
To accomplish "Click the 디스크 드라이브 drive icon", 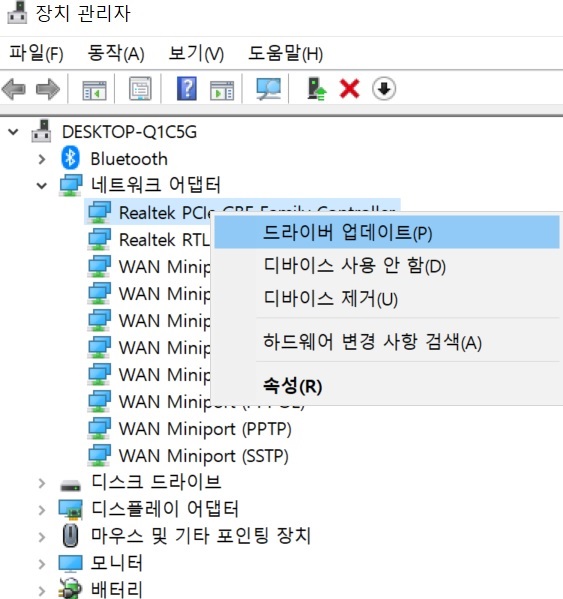I will click(x=71, y=486).
